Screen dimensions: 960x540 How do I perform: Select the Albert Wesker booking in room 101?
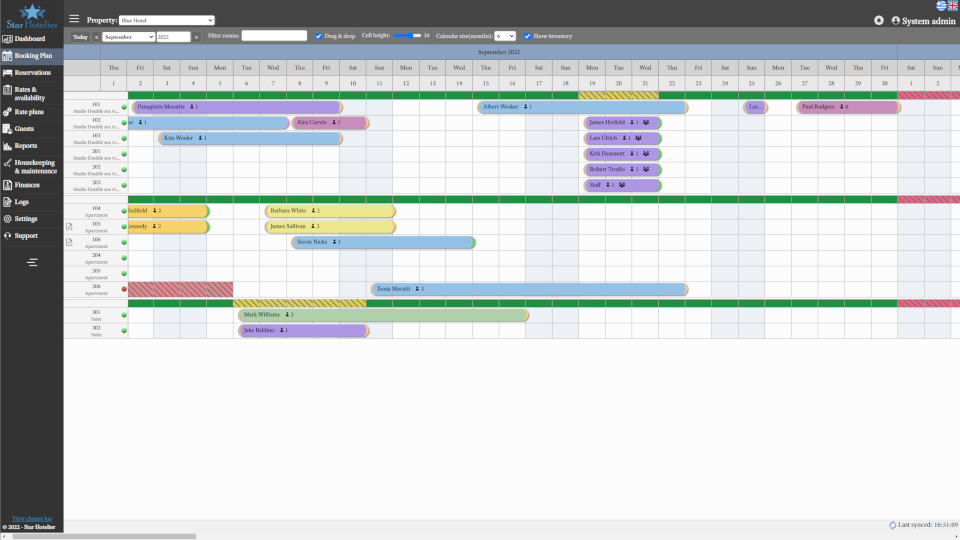[582, 107]
